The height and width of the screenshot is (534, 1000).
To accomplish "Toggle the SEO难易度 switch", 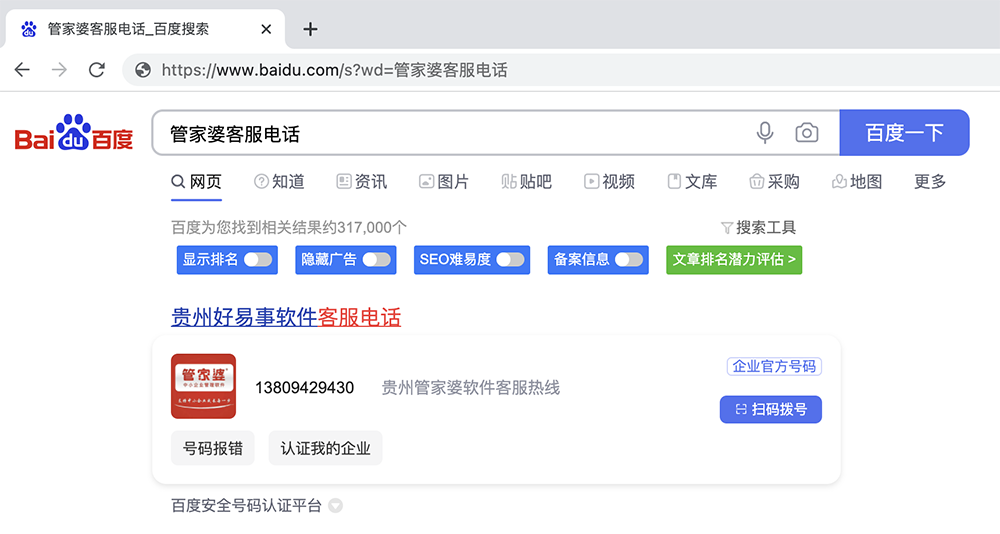I will (510, 260).
